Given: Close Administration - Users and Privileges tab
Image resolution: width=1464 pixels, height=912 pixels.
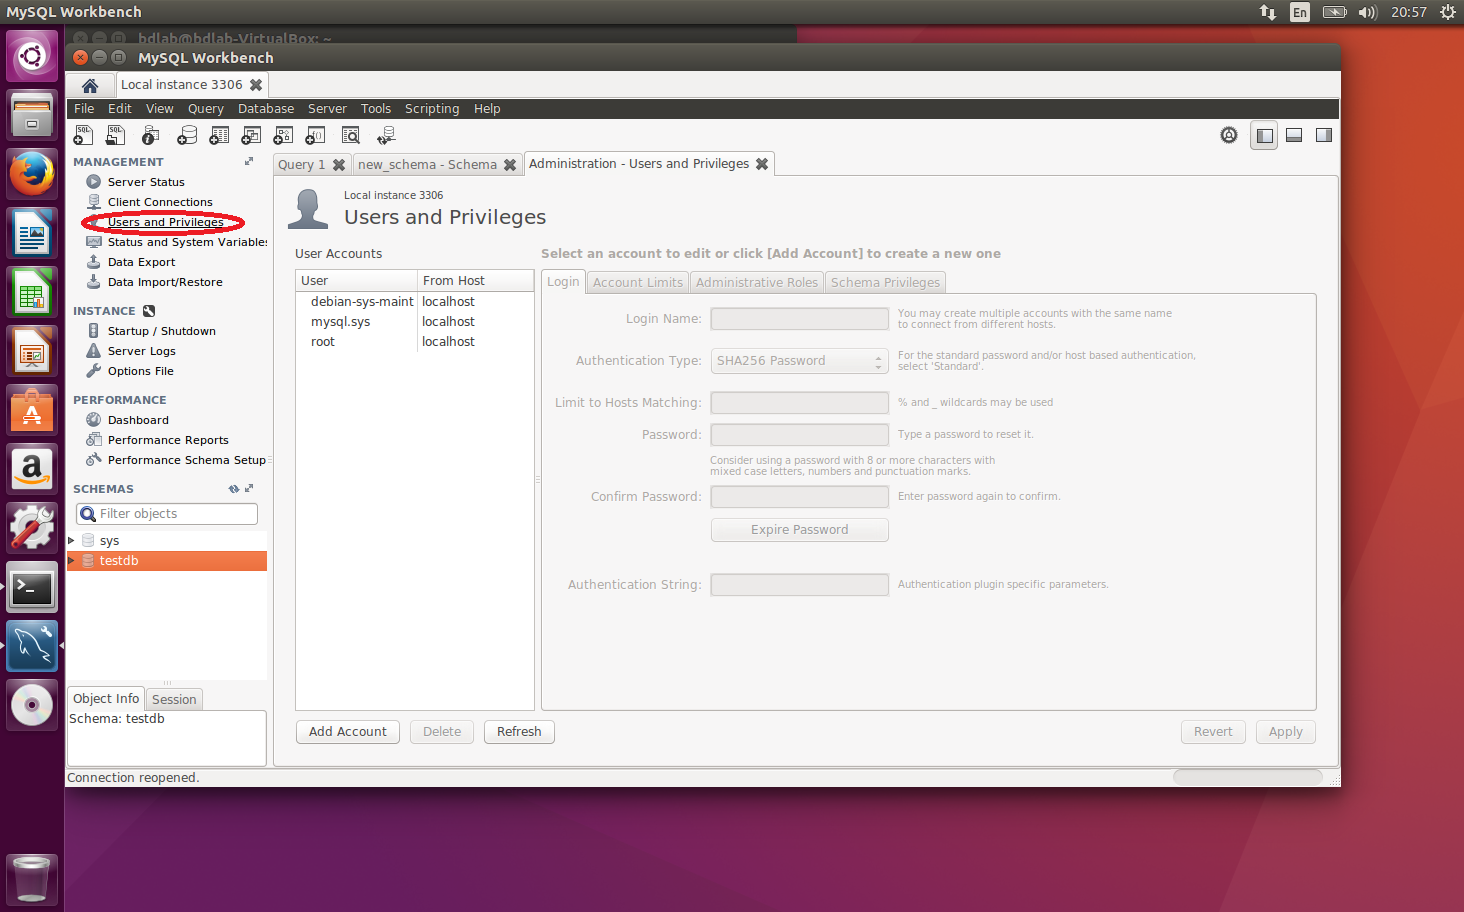Looking at the screenshot, I should click(x=762, y=164).
